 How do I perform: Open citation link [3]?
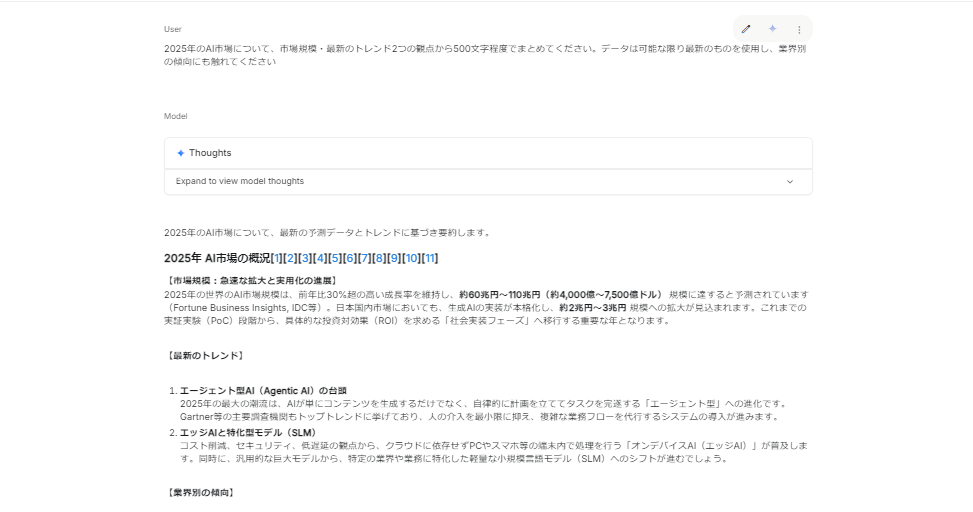[x=306, y=258]
